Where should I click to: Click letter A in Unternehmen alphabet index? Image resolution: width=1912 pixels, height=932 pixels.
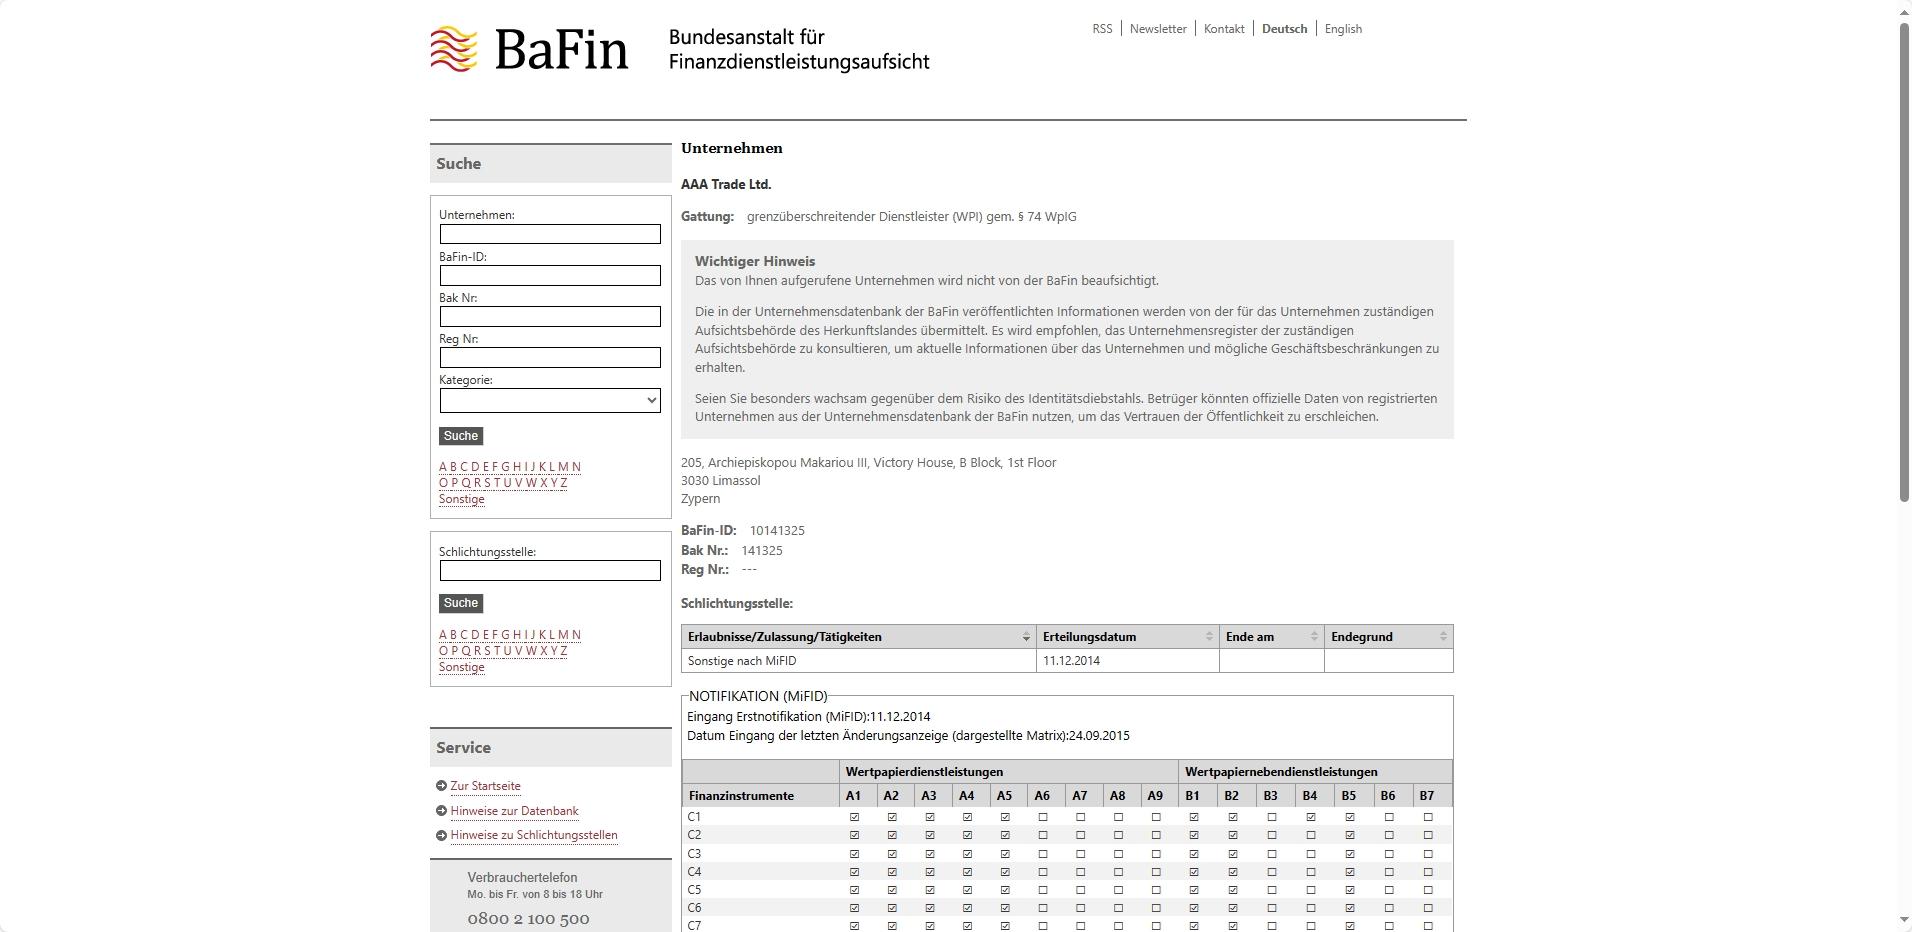click(x=443, y=467)
